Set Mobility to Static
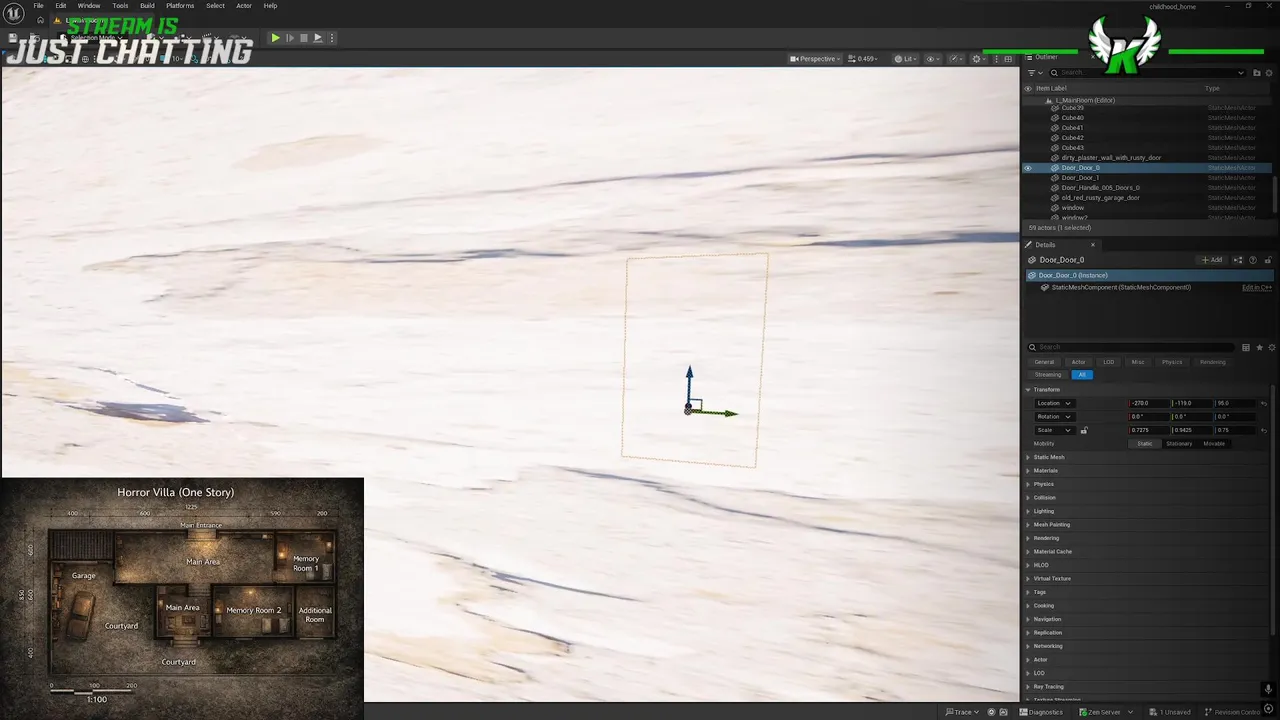Image resolution: width=1280 pixels, height=720 pixels. click(x=1145, y=444)
